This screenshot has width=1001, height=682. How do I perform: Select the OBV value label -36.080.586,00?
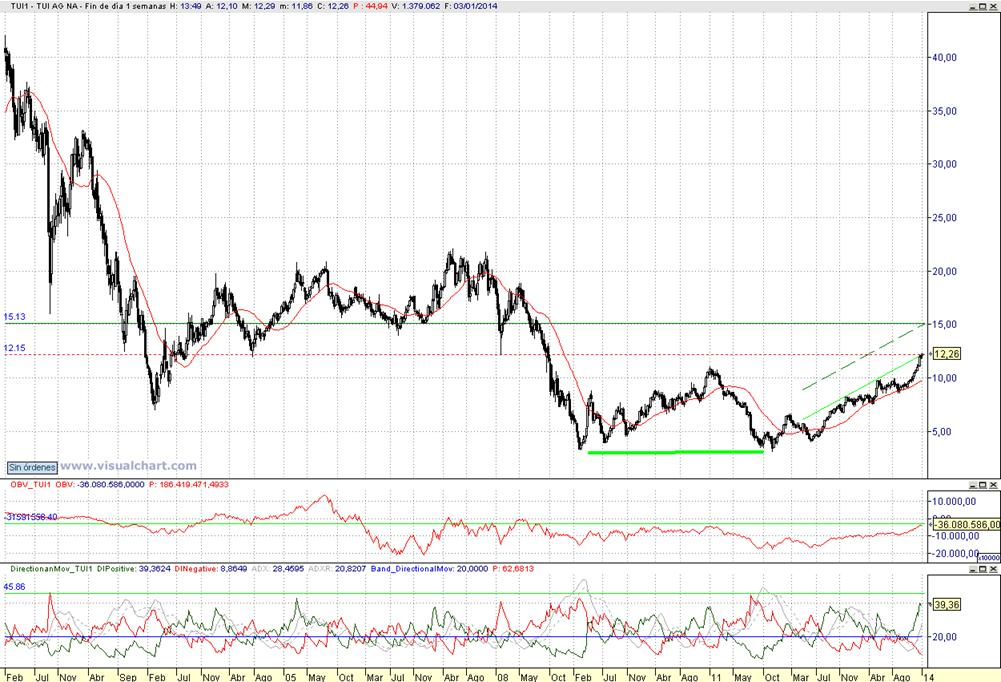pos(967,524)
